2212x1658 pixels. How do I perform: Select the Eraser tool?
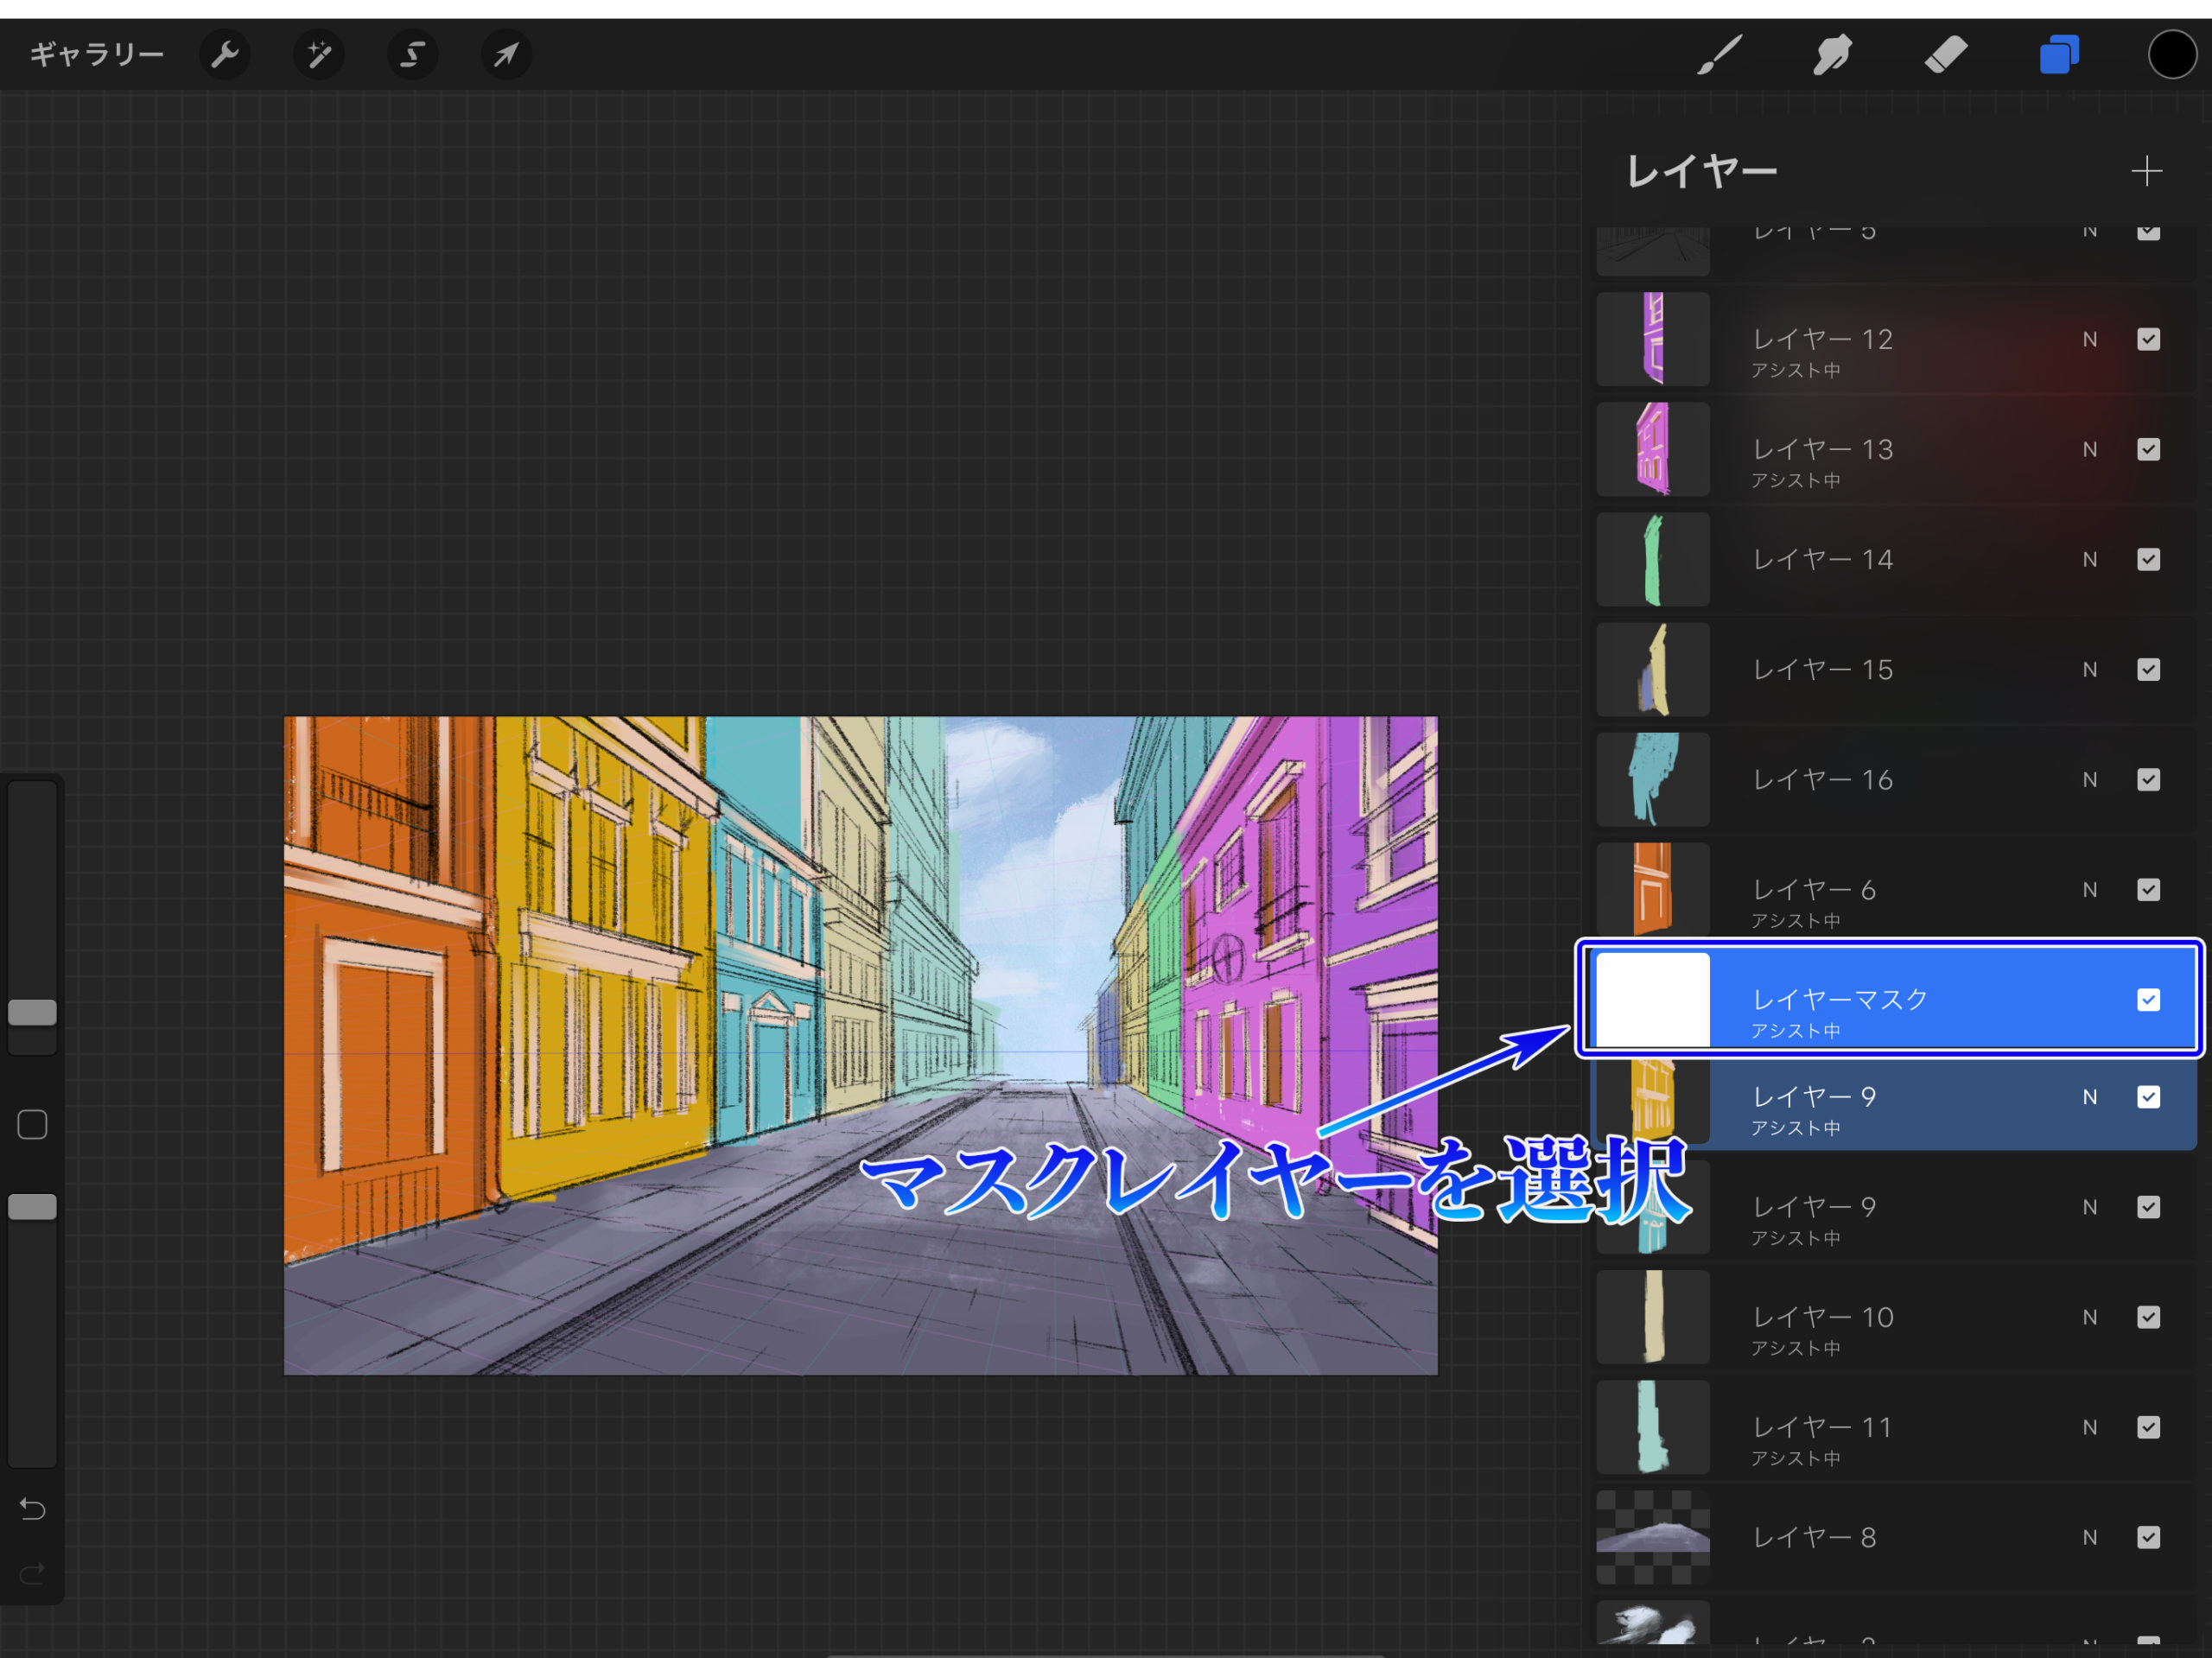point(1945,55)
